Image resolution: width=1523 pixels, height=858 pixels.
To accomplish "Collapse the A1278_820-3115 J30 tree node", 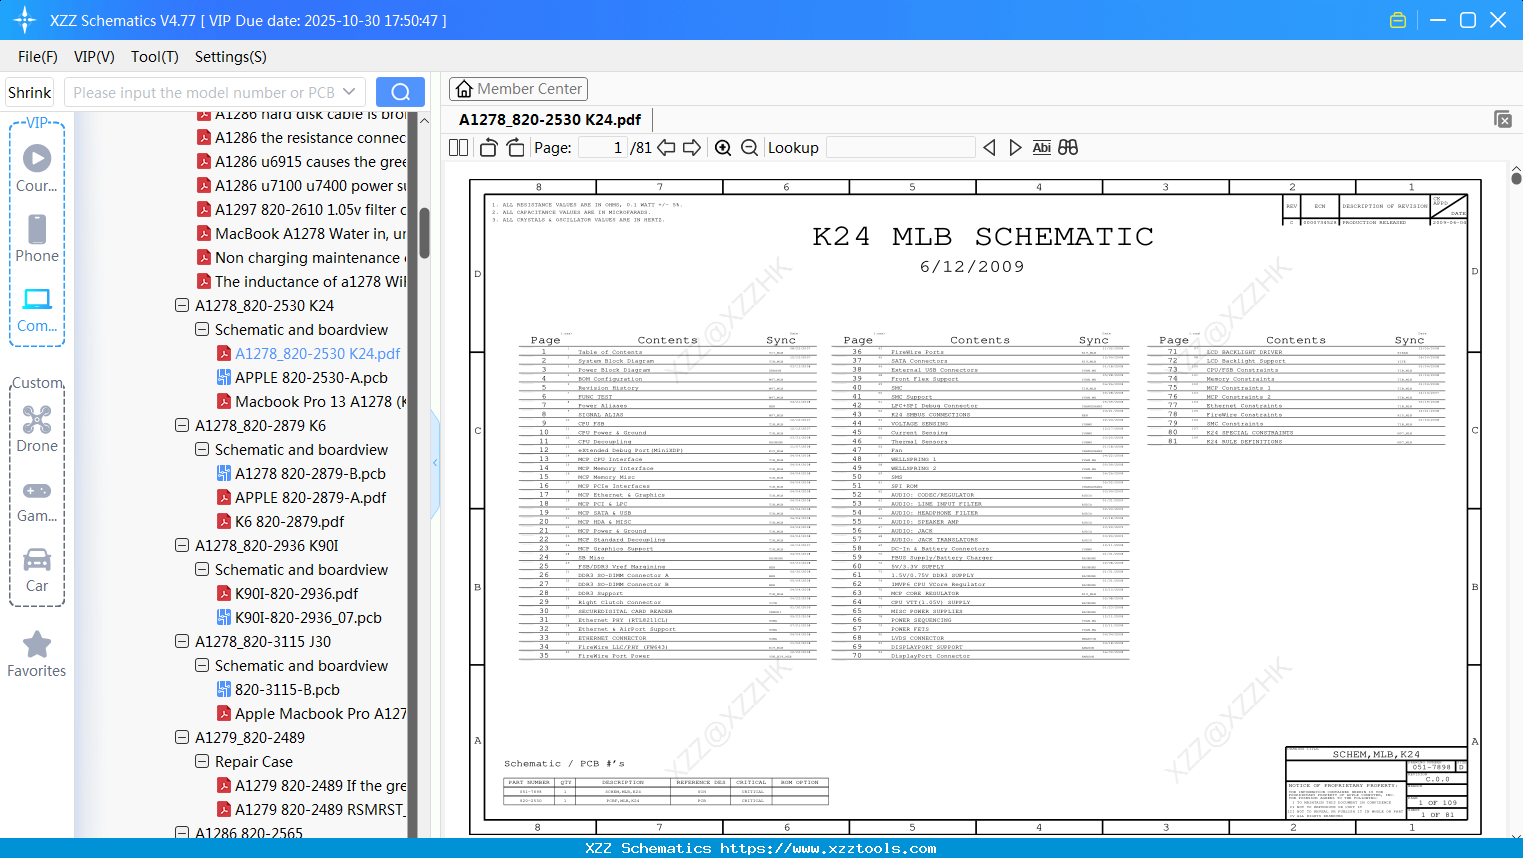I will point(182,642).
